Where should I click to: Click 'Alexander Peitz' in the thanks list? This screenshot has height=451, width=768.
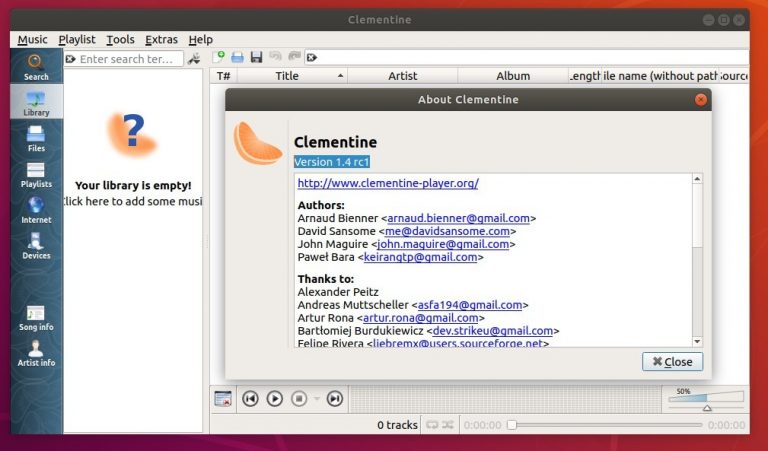[338, 292]
